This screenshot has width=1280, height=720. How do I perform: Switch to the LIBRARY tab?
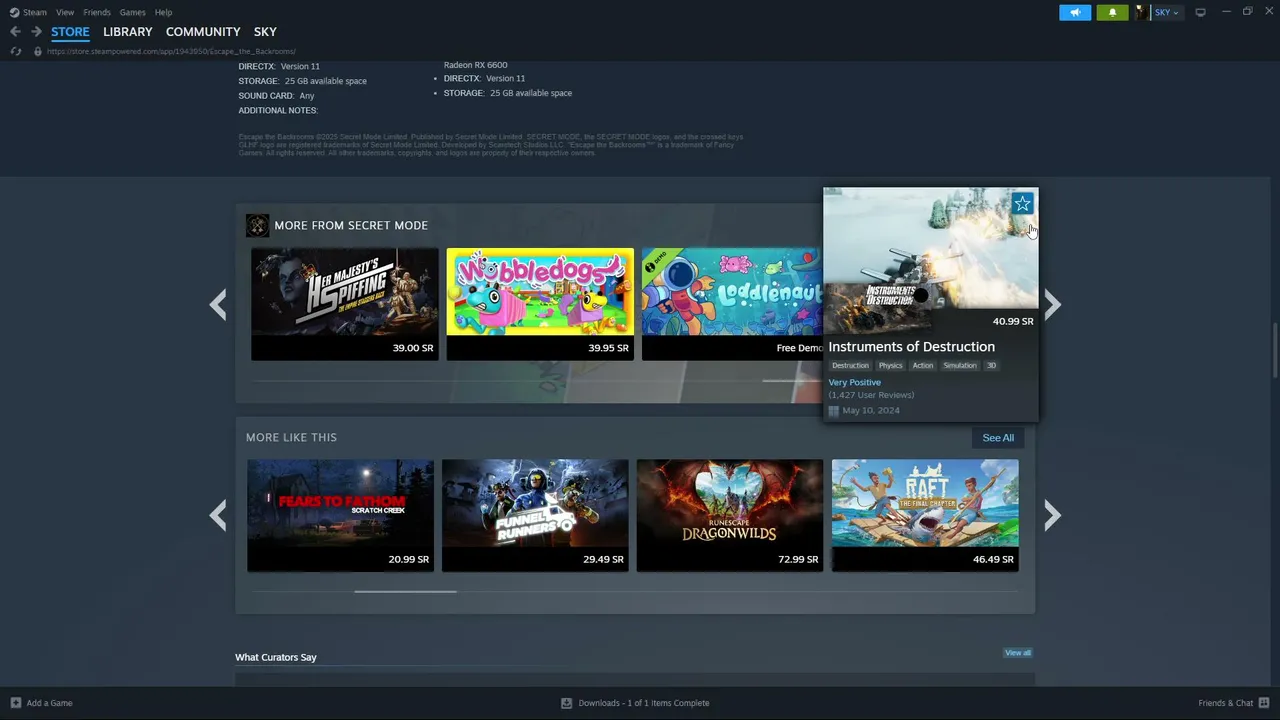(x=128, y=32)
